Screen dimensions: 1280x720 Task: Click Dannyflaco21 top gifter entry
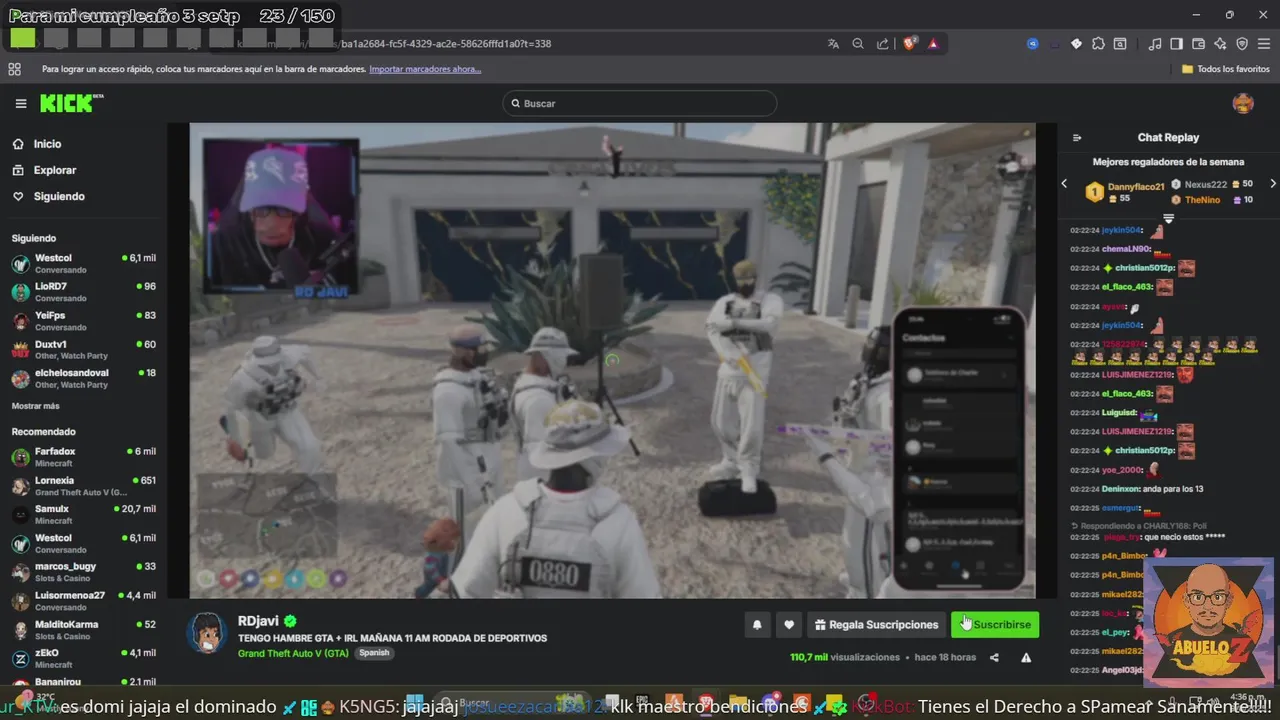click(1126, 192)
